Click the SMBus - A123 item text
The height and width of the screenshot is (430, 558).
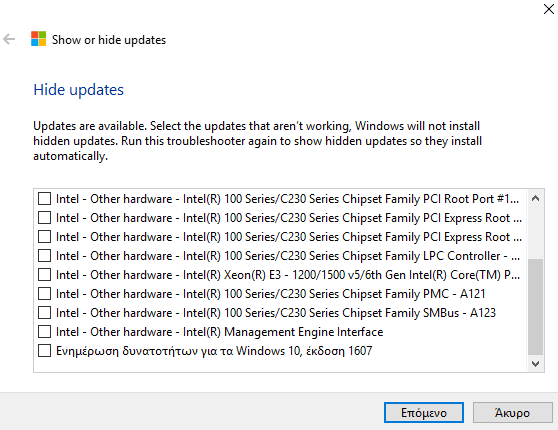276,313
